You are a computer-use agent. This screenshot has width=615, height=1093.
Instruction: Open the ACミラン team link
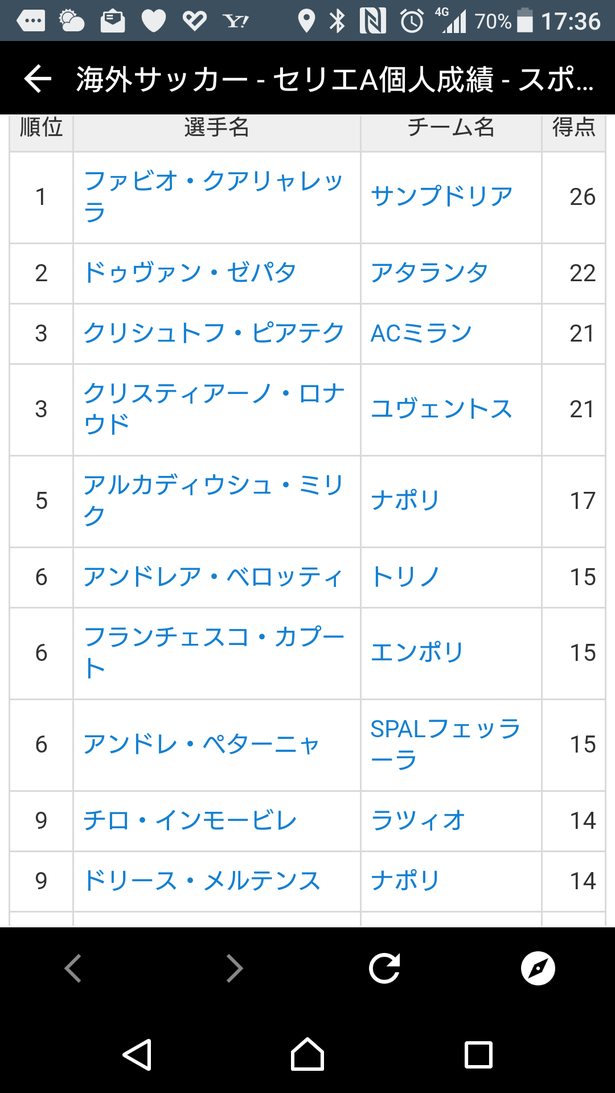[x=421, y=333]
